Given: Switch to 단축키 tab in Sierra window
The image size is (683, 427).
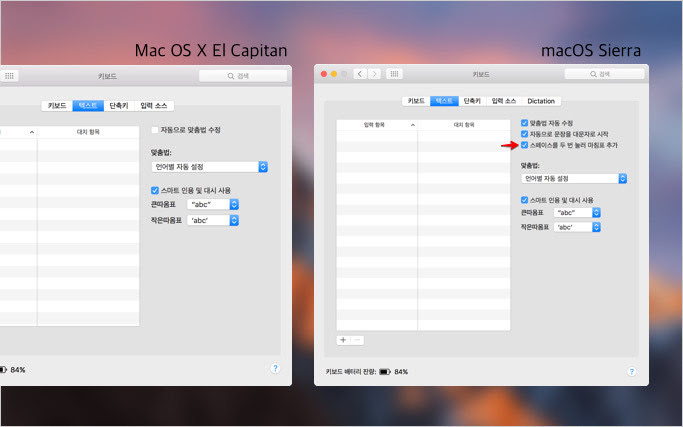Looking at the screenshot, I should [472, 101].
